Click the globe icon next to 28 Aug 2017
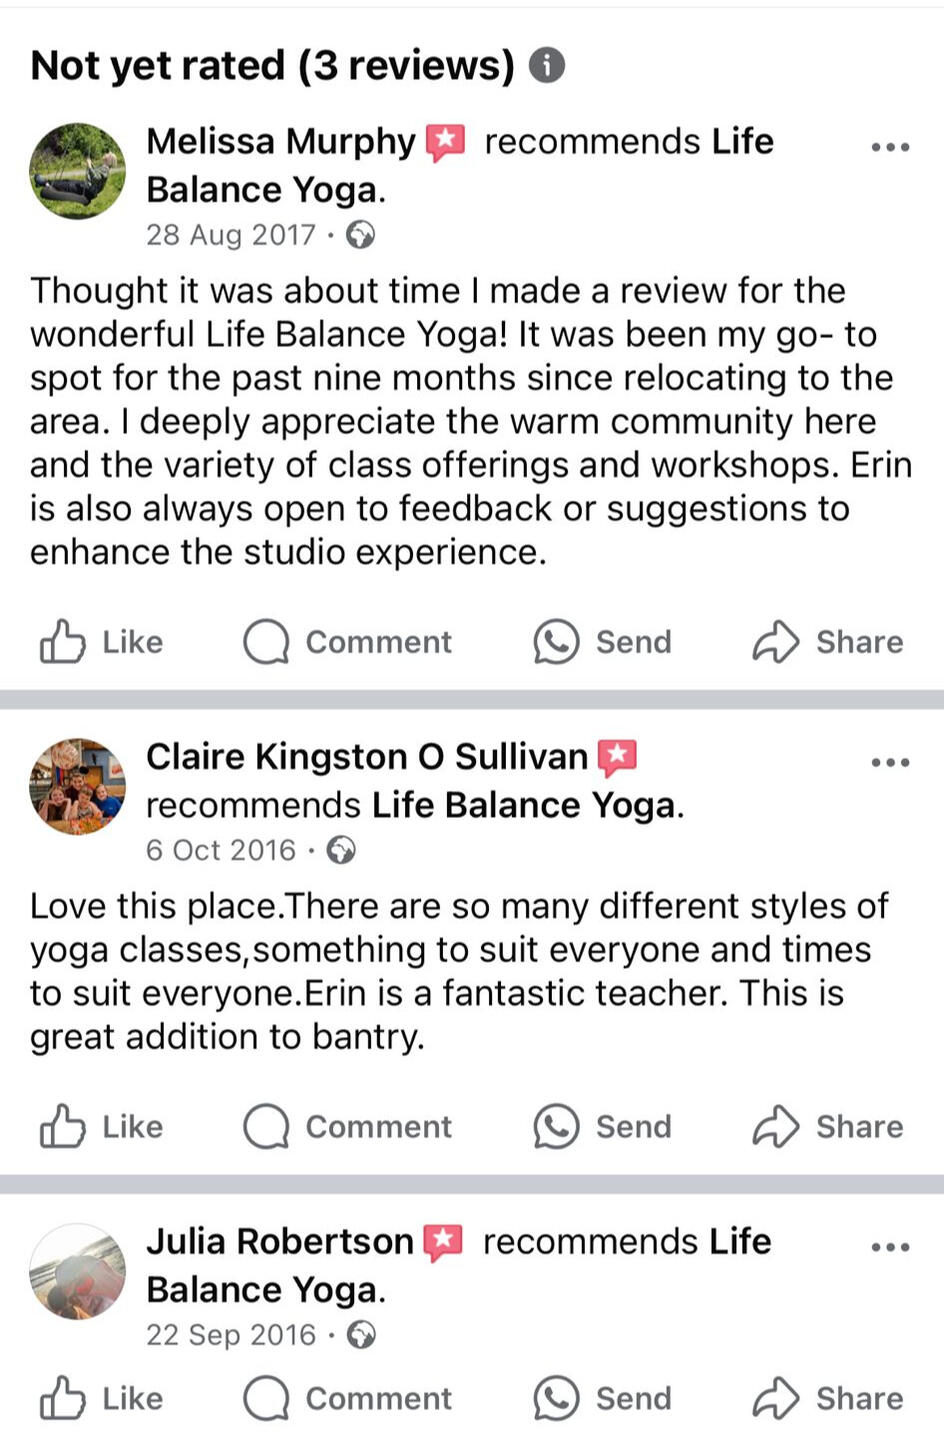The image size is (944, 1439). 360,235
